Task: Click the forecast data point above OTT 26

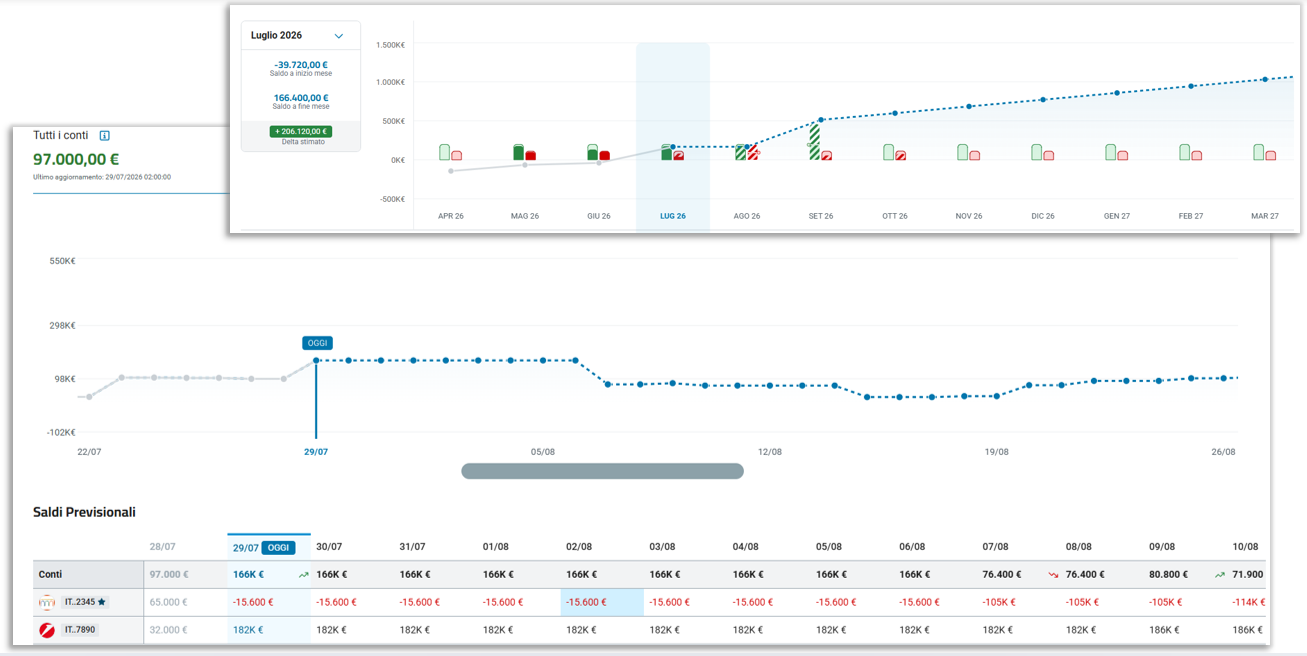Action: [x=895, y=113]
